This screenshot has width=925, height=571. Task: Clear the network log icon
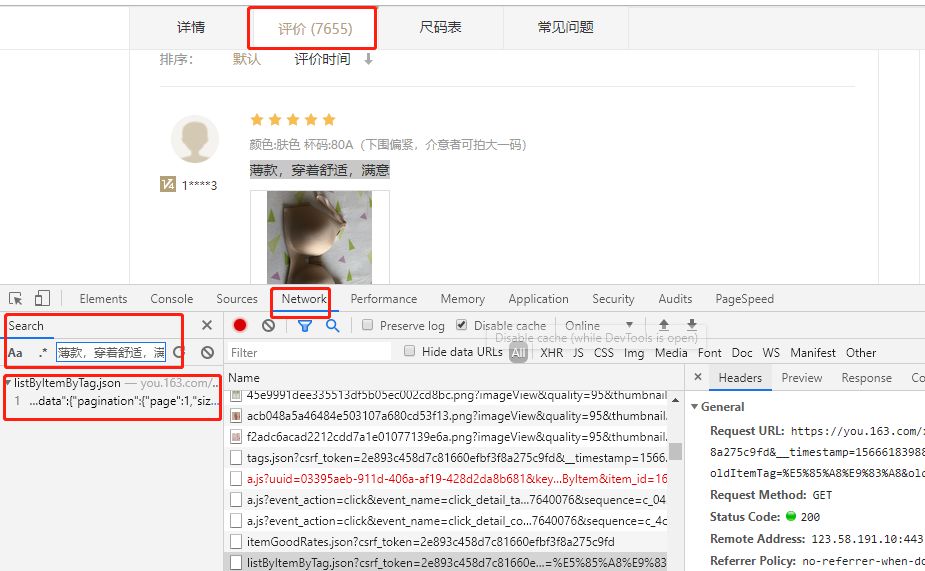click(268, 325)
